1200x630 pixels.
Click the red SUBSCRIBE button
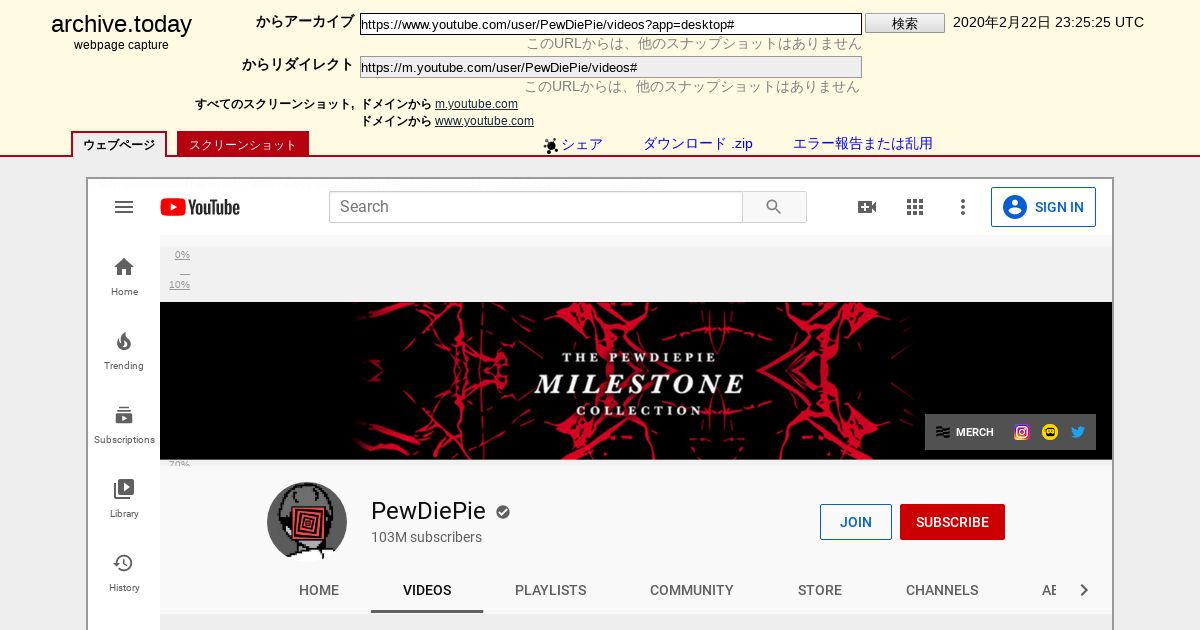(x=952, y=522)
